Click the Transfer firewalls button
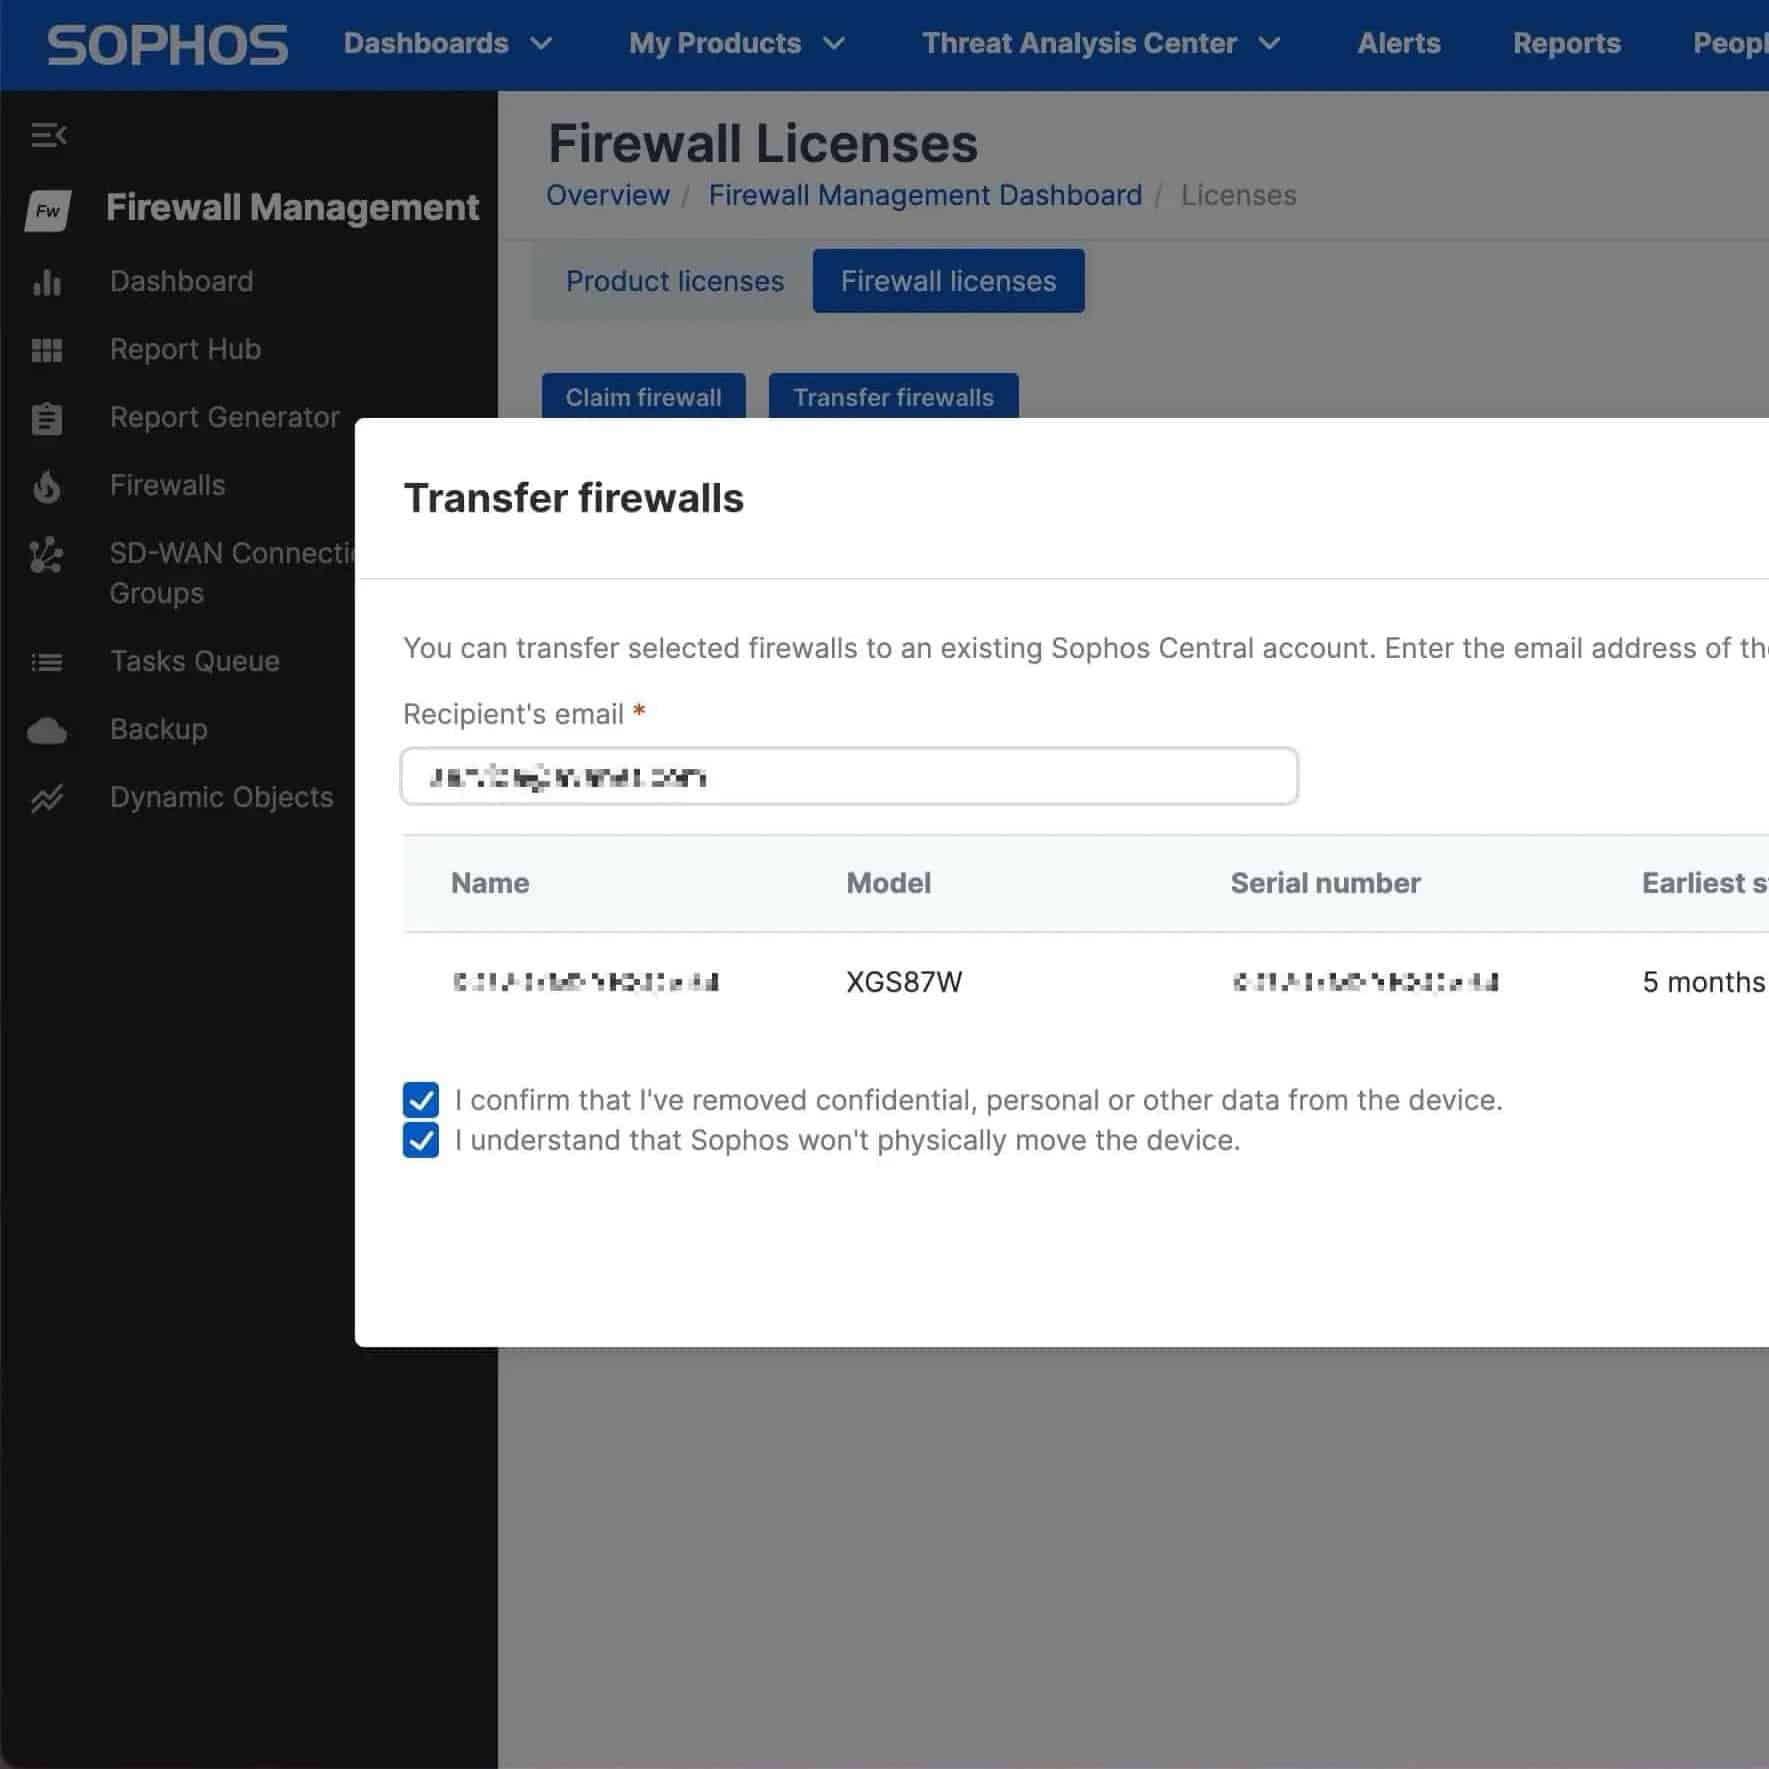Screen dimensions: 1769x1769 coord(893,396)
